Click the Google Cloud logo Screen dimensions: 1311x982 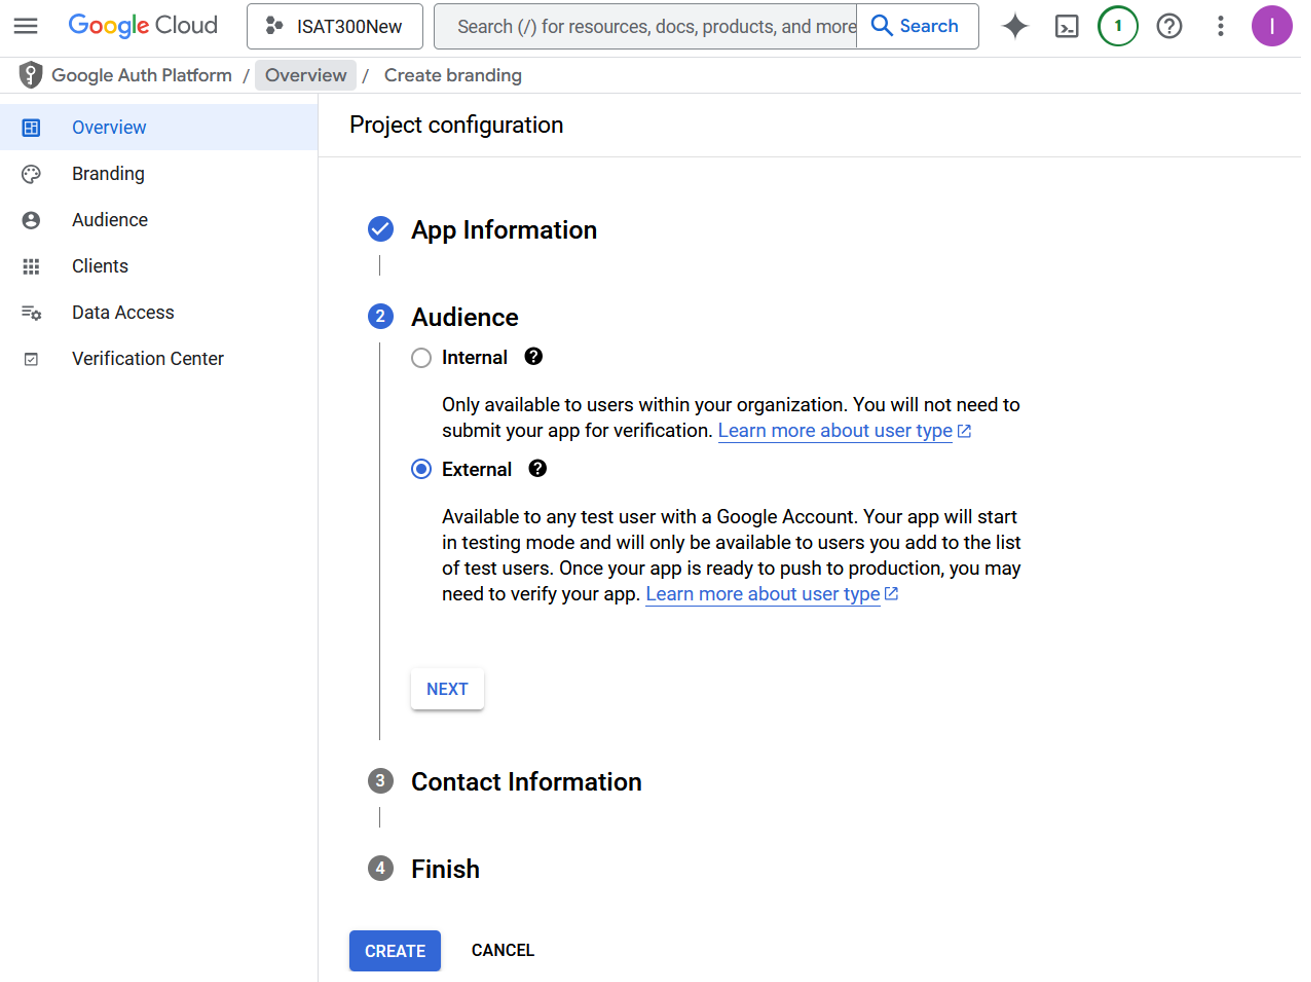[x=143, y=26]
